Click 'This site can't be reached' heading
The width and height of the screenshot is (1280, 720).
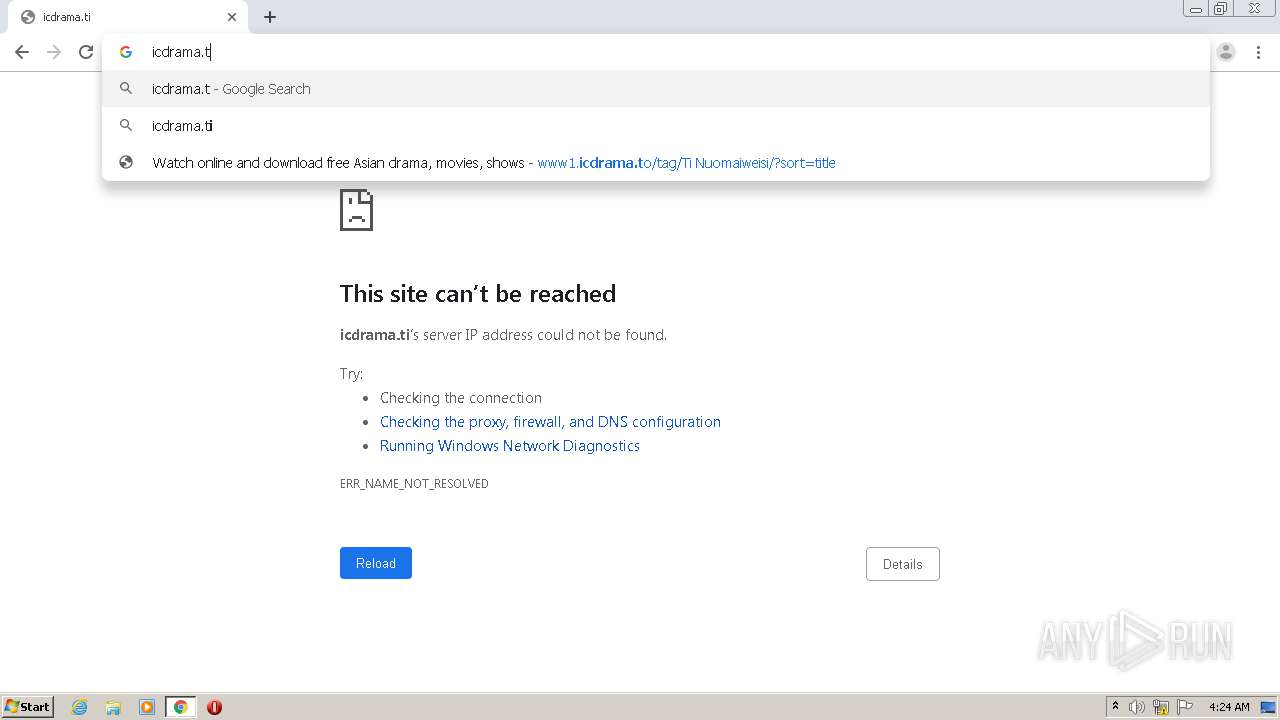(x=478, y=294)
